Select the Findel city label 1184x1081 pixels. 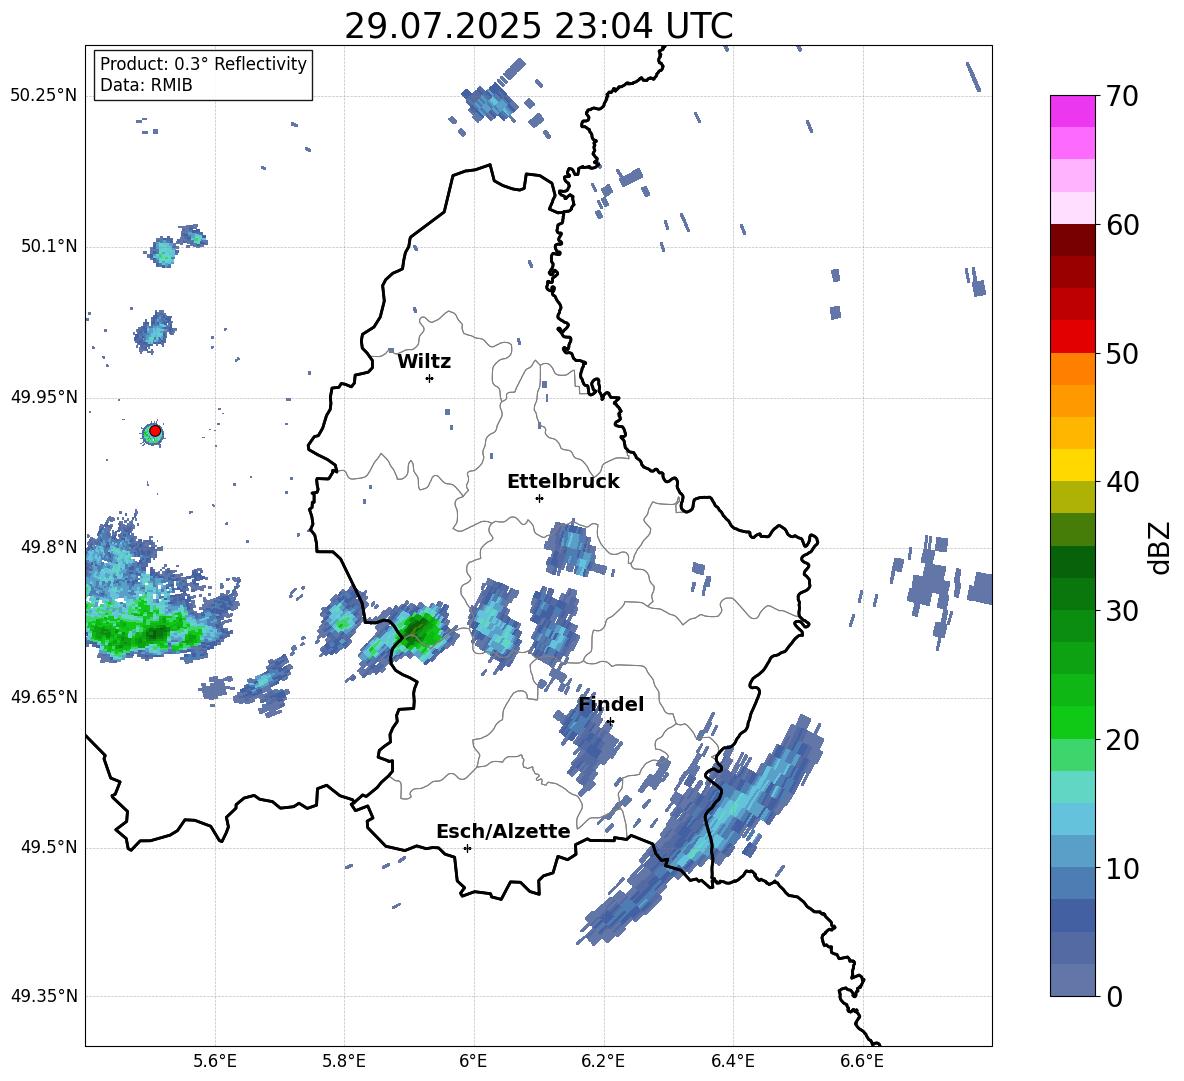[x=611, y=704]
